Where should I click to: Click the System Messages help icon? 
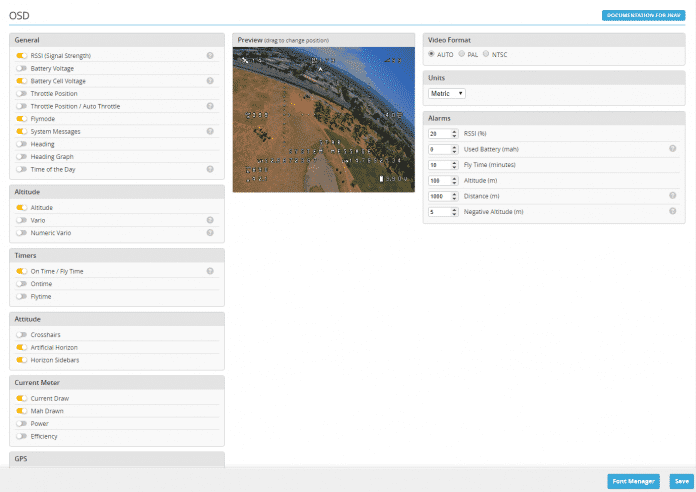tap(210, 131)
